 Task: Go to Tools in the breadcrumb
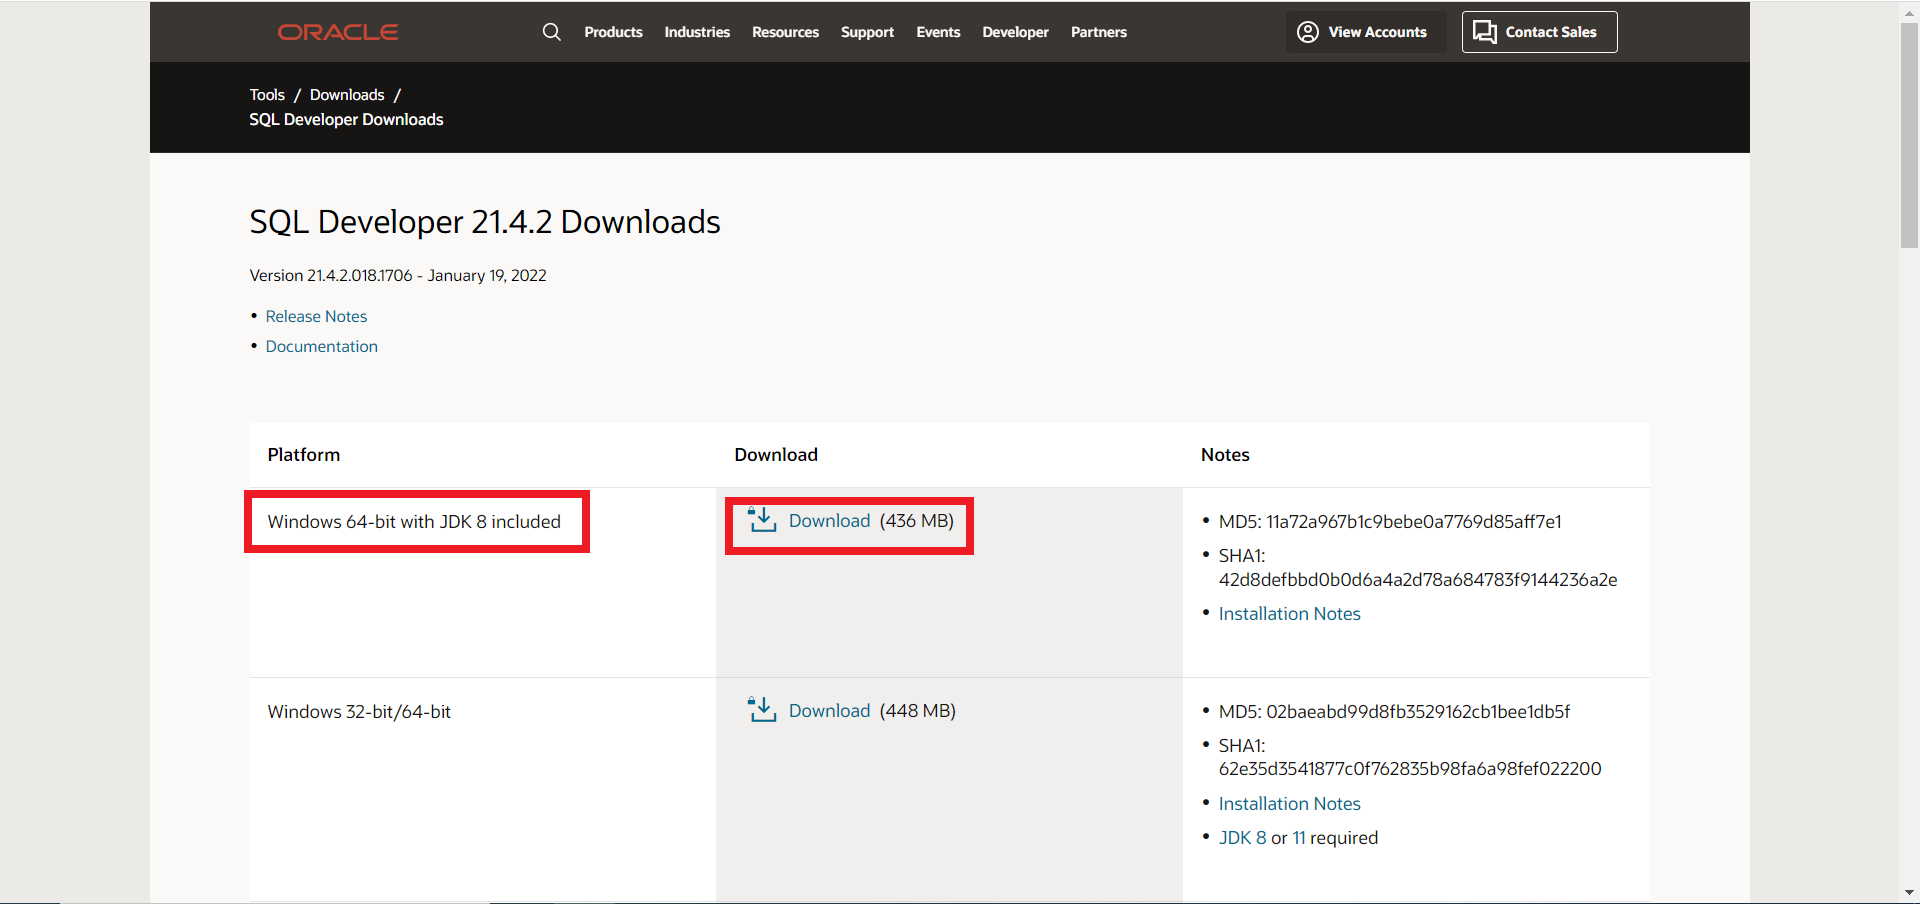pyautogui.click(x=267, y=95)
